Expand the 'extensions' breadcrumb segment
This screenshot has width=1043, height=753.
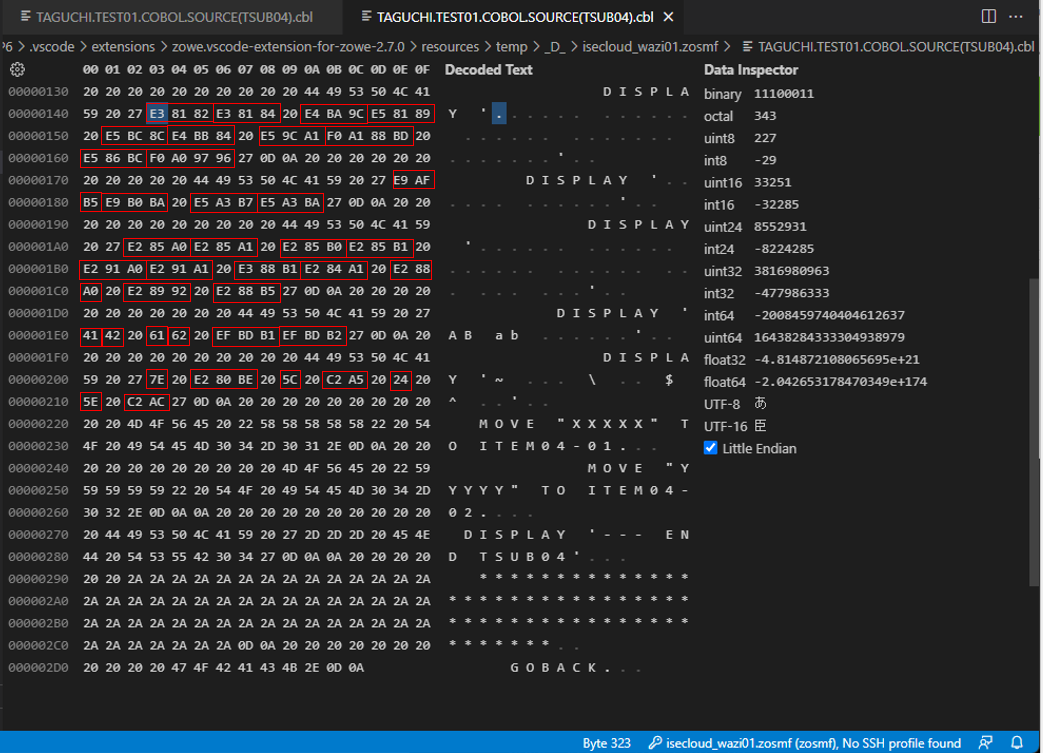[122, 46]
